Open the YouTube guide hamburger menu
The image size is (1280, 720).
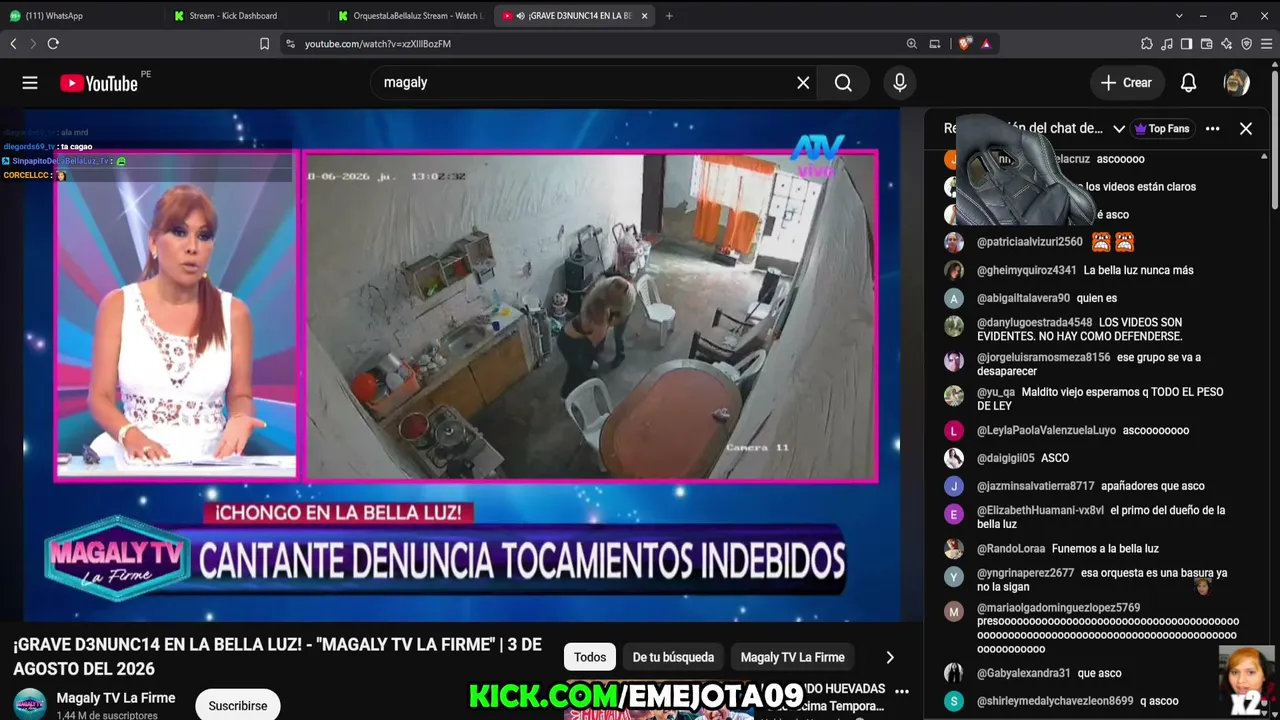click(x=30, y=83)
